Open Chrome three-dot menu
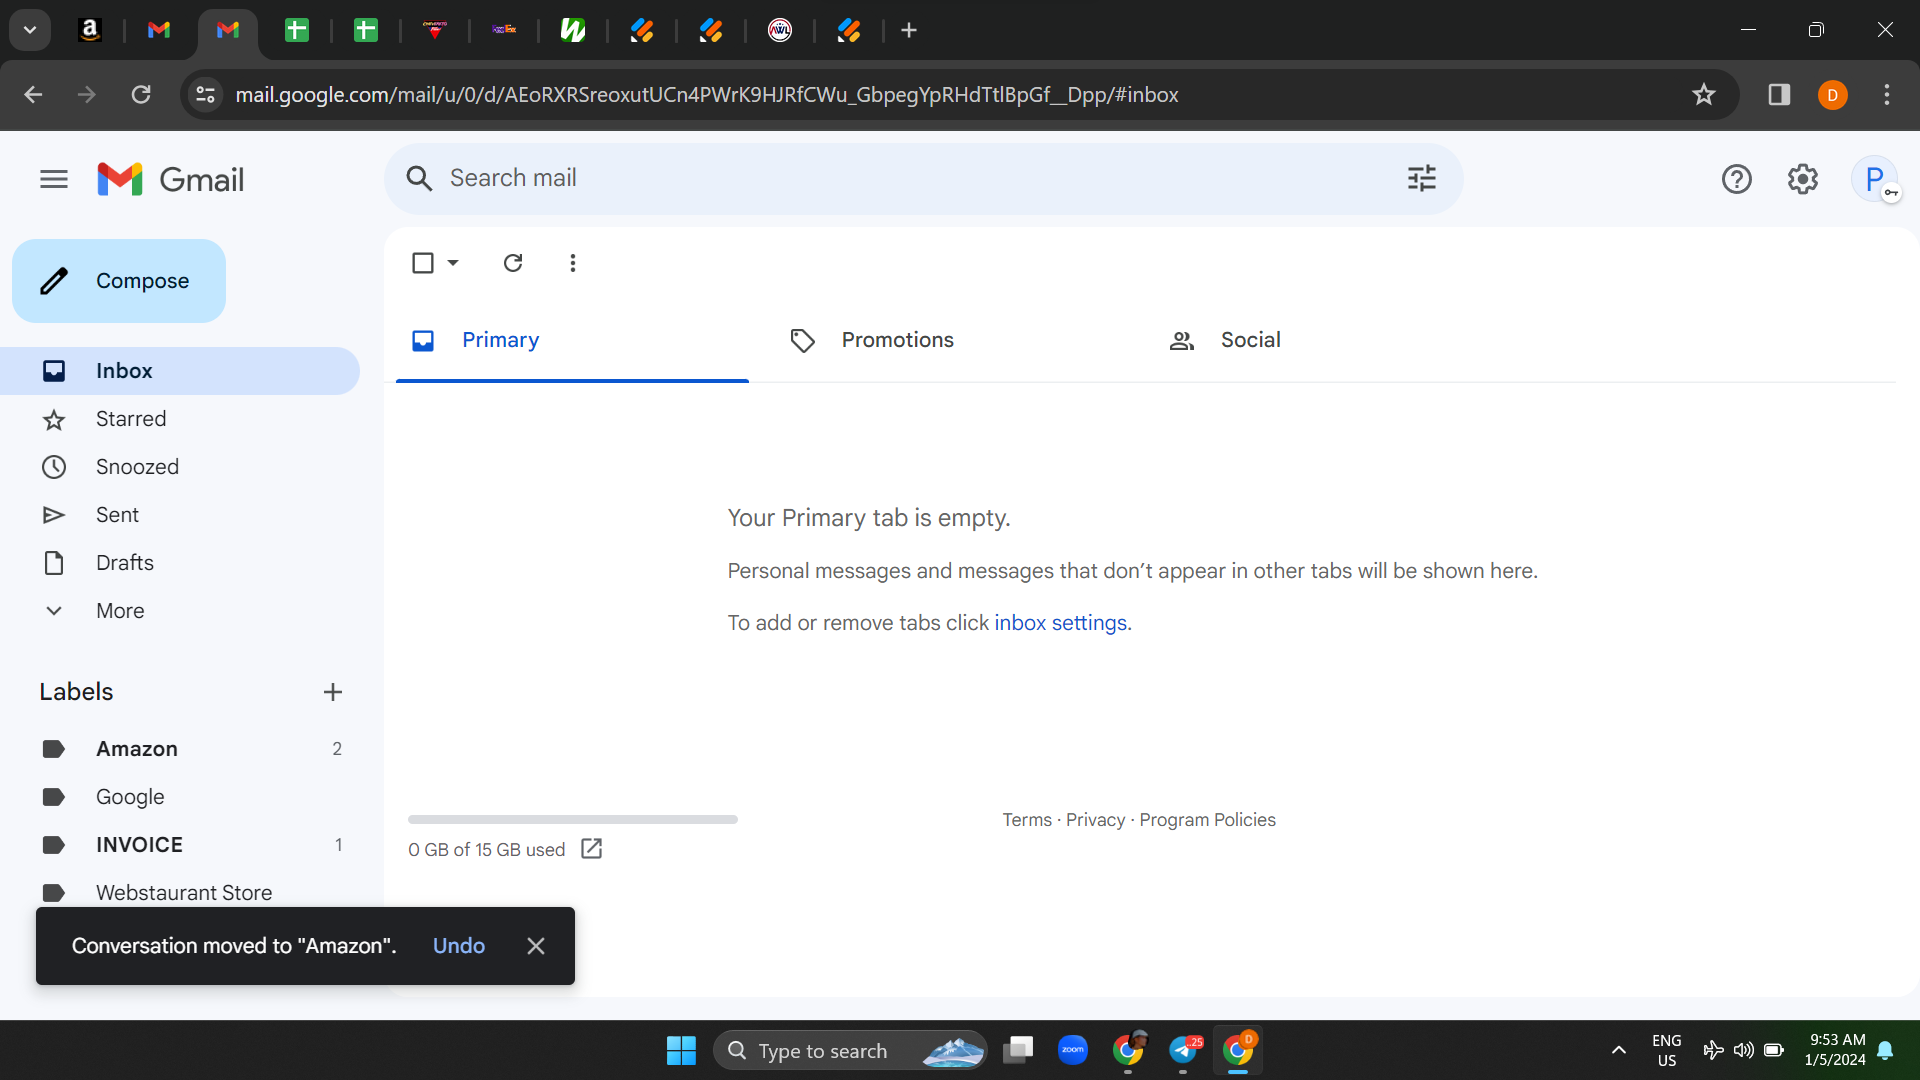 pyautogui.click(x=1887, y=95)
